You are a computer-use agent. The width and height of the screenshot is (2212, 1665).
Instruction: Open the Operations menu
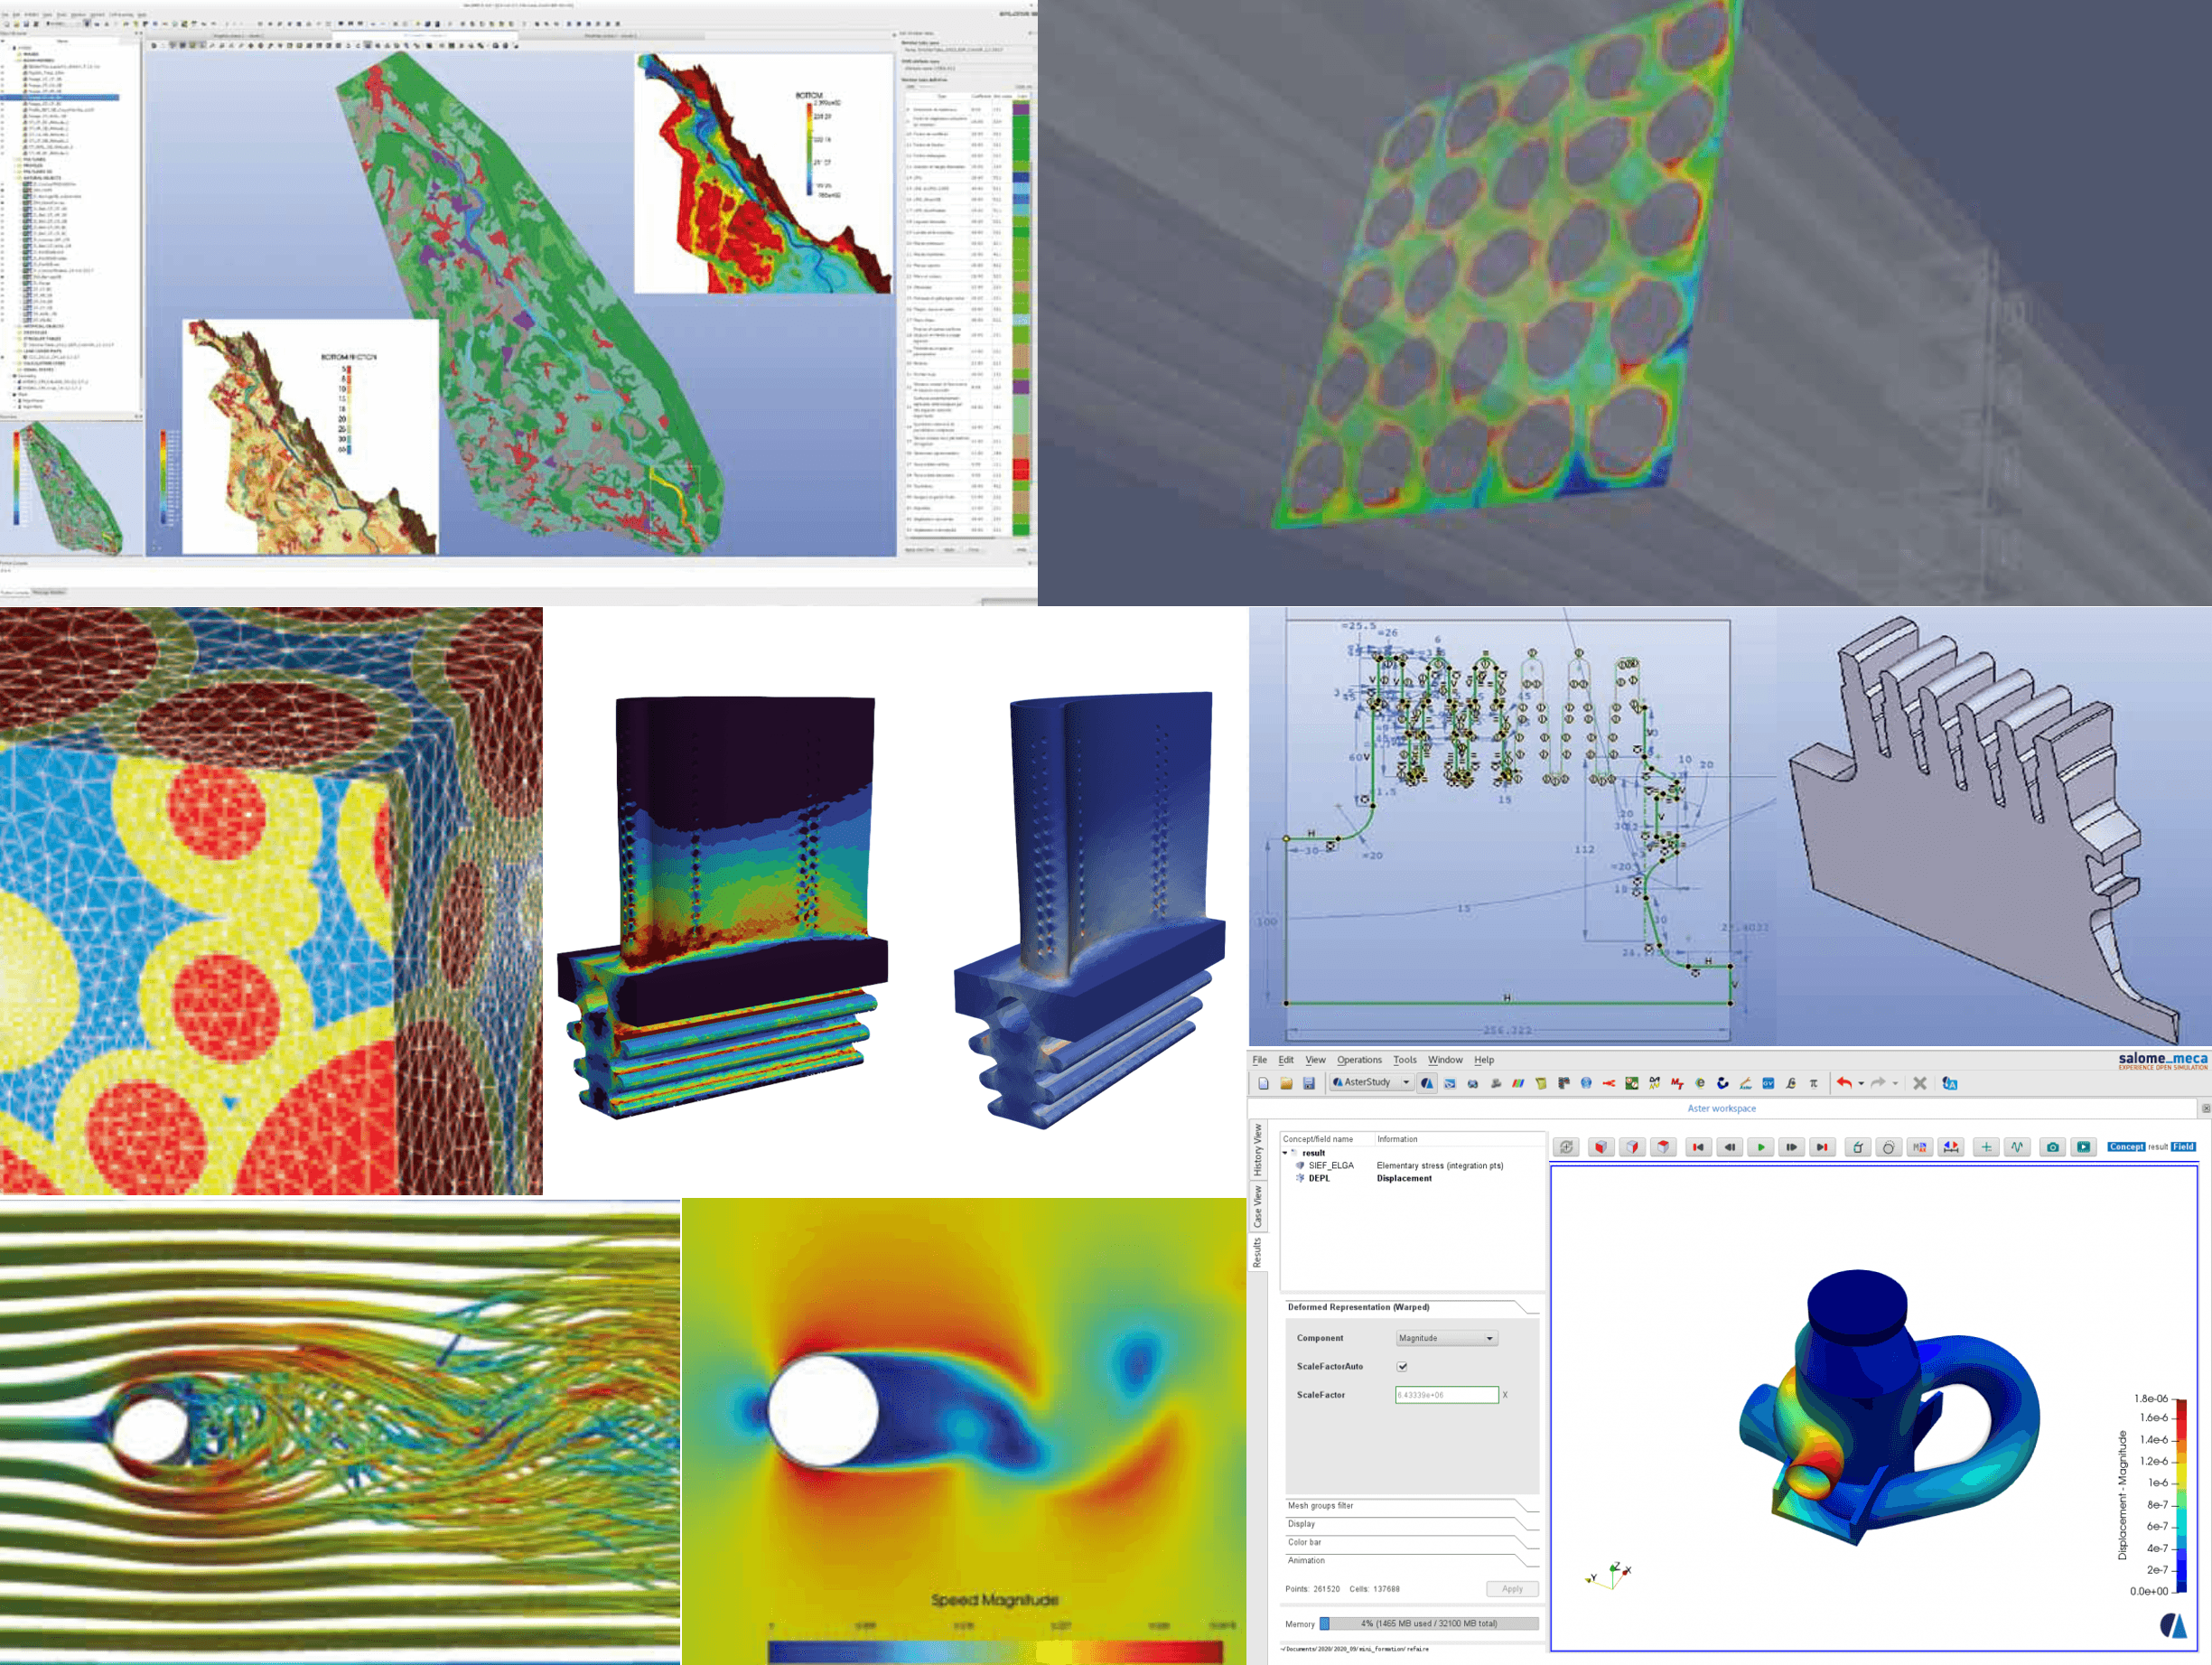(1358, 1060)
